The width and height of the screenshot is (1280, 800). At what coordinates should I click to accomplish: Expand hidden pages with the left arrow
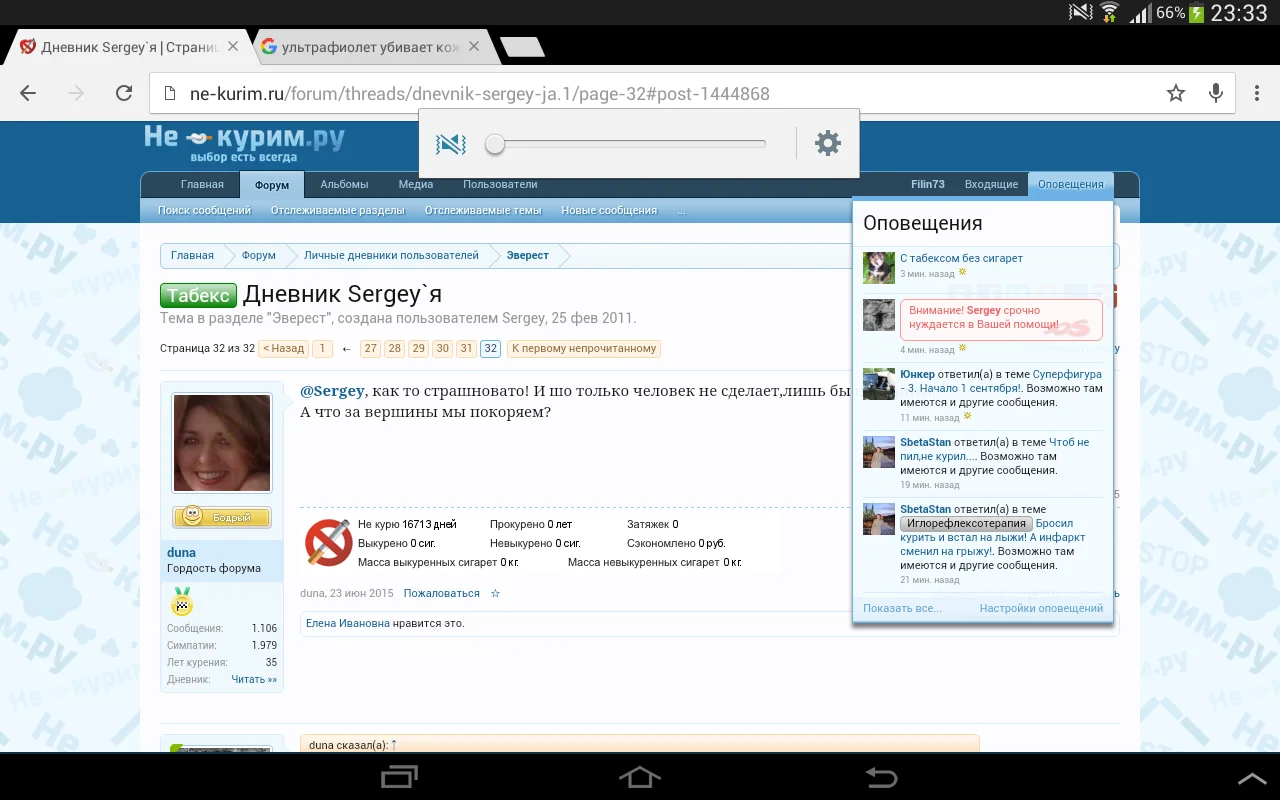click(346, 349)
